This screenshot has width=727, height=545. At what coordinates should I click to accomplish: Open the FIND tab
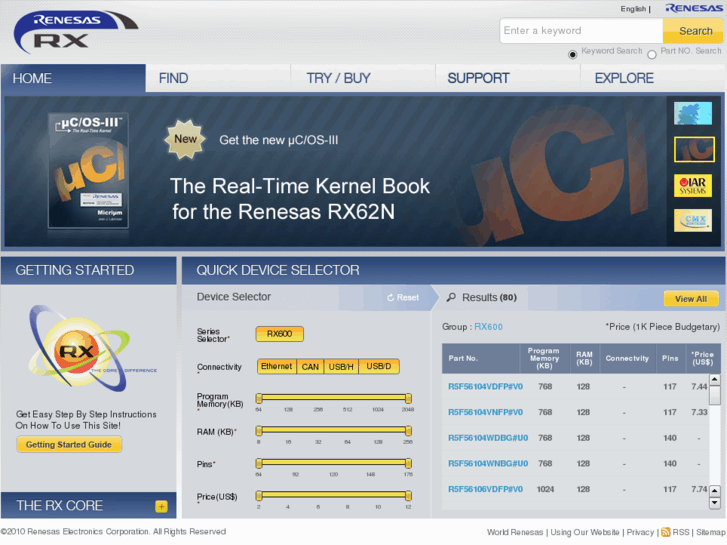pos(218,78)
